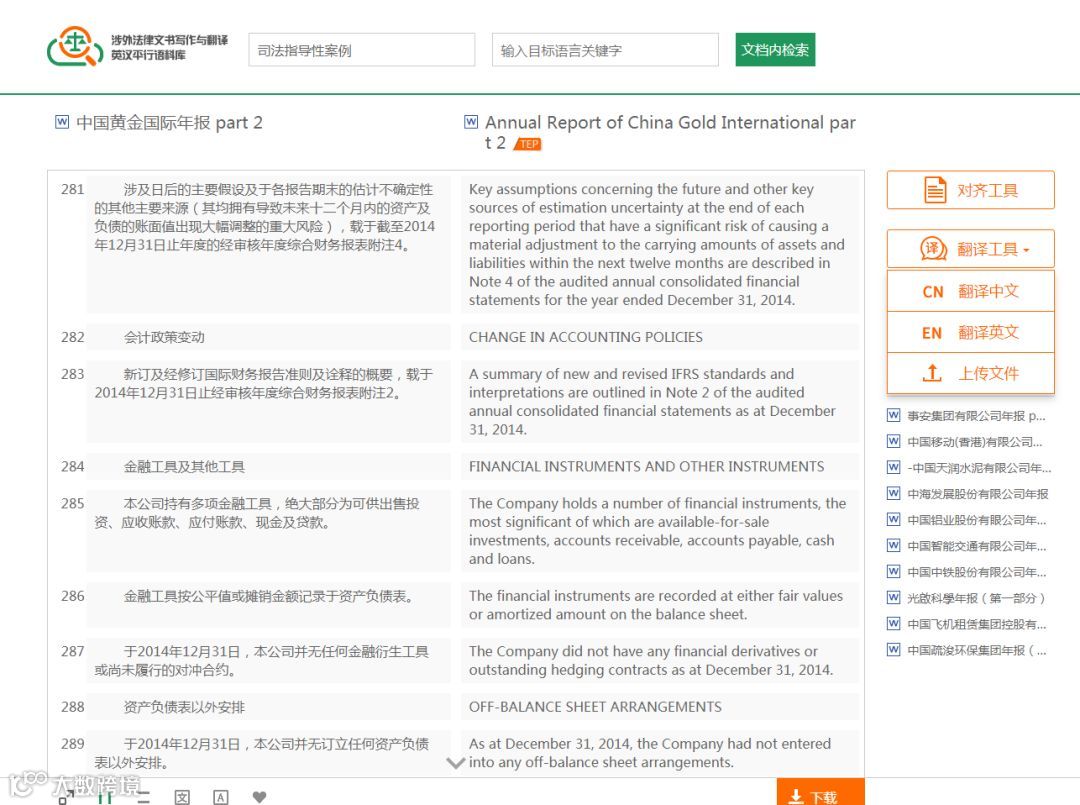Select 翻译英文 from the translation menu
This screenshot has height=805, width=1080.
pos(970,333)
